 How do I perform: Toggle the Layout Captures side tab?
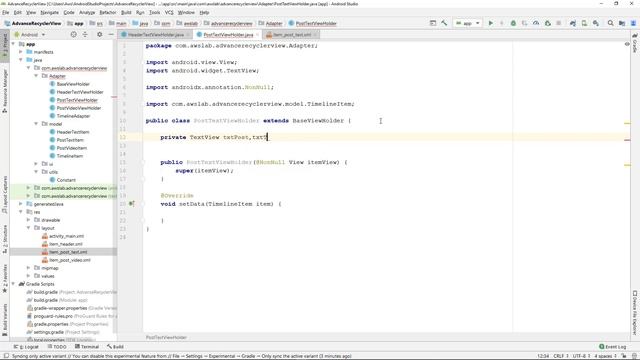click(x=5, y=195)
